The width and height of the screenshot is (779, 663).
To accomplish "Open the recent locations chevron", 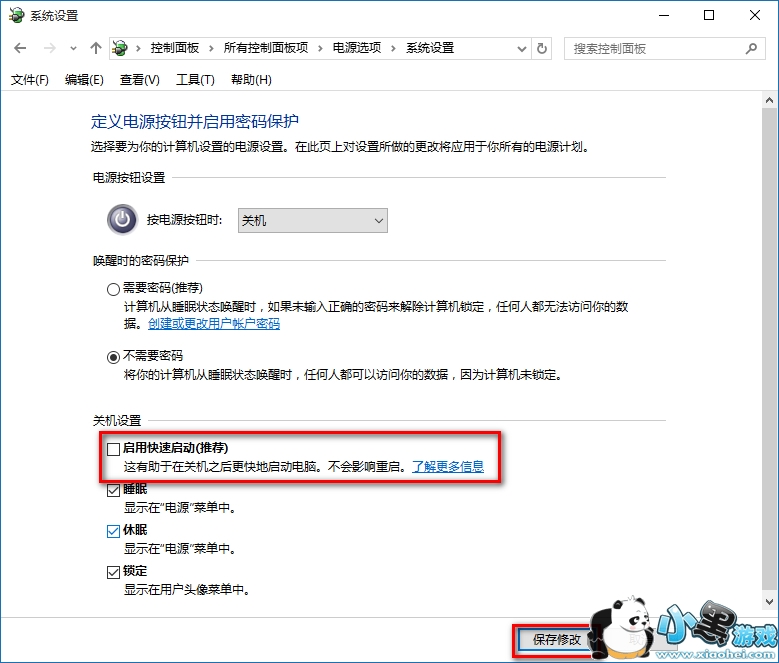I will point(74,49).
